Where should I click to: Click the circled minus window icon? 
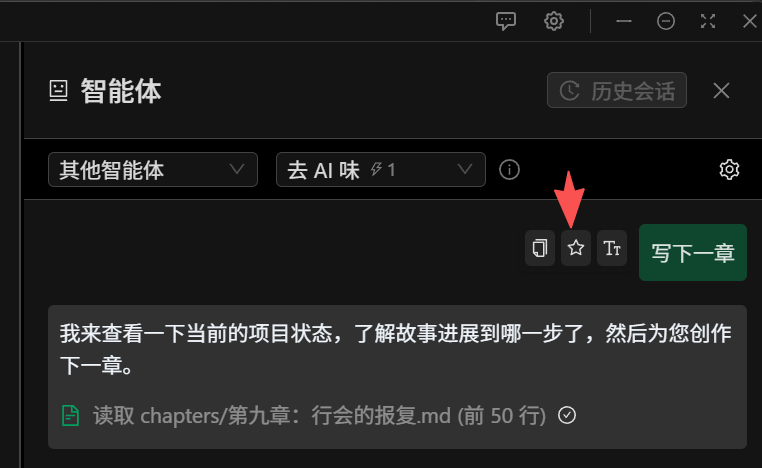665,21
